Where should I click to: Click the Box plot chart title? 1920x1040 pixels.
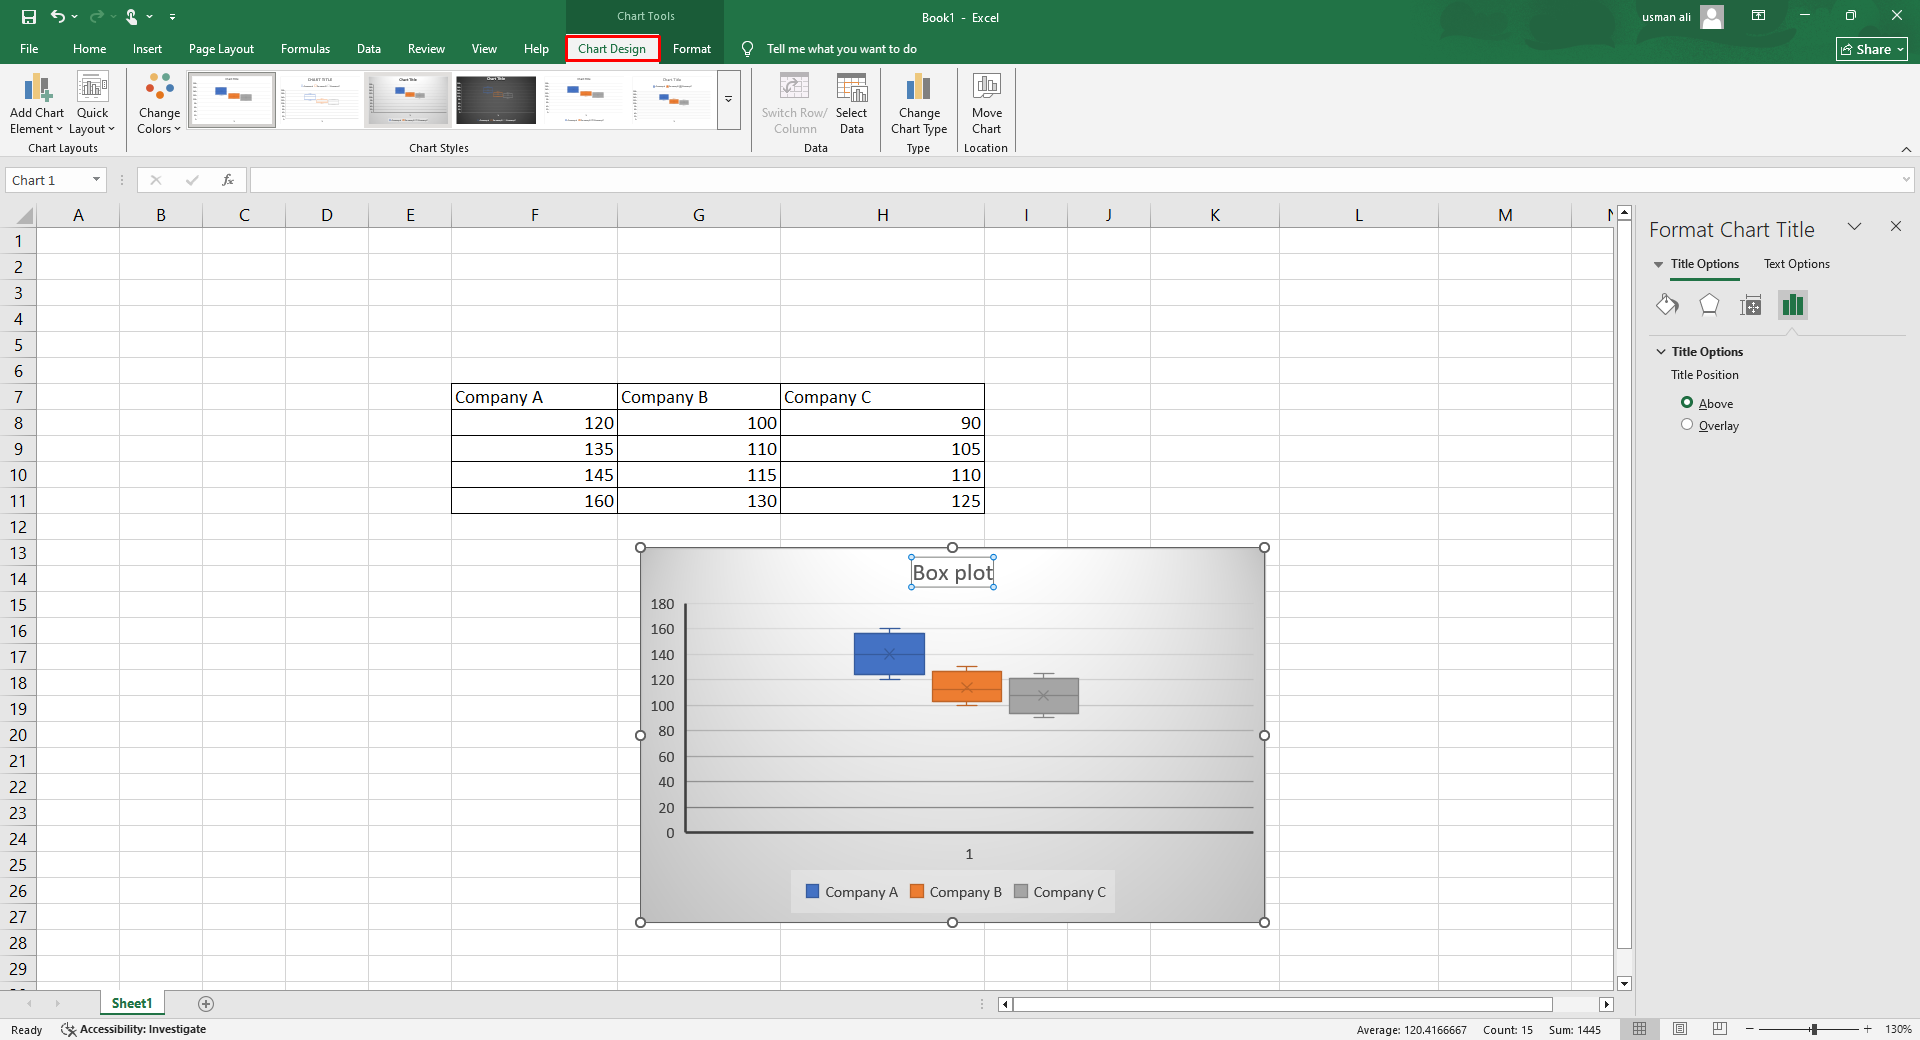point(952,573)
